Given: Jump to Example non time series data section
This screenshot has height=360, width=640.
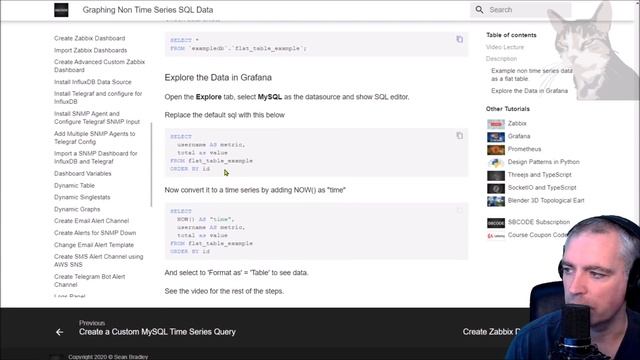Looking at the screenshot, I should coord(531,75).
